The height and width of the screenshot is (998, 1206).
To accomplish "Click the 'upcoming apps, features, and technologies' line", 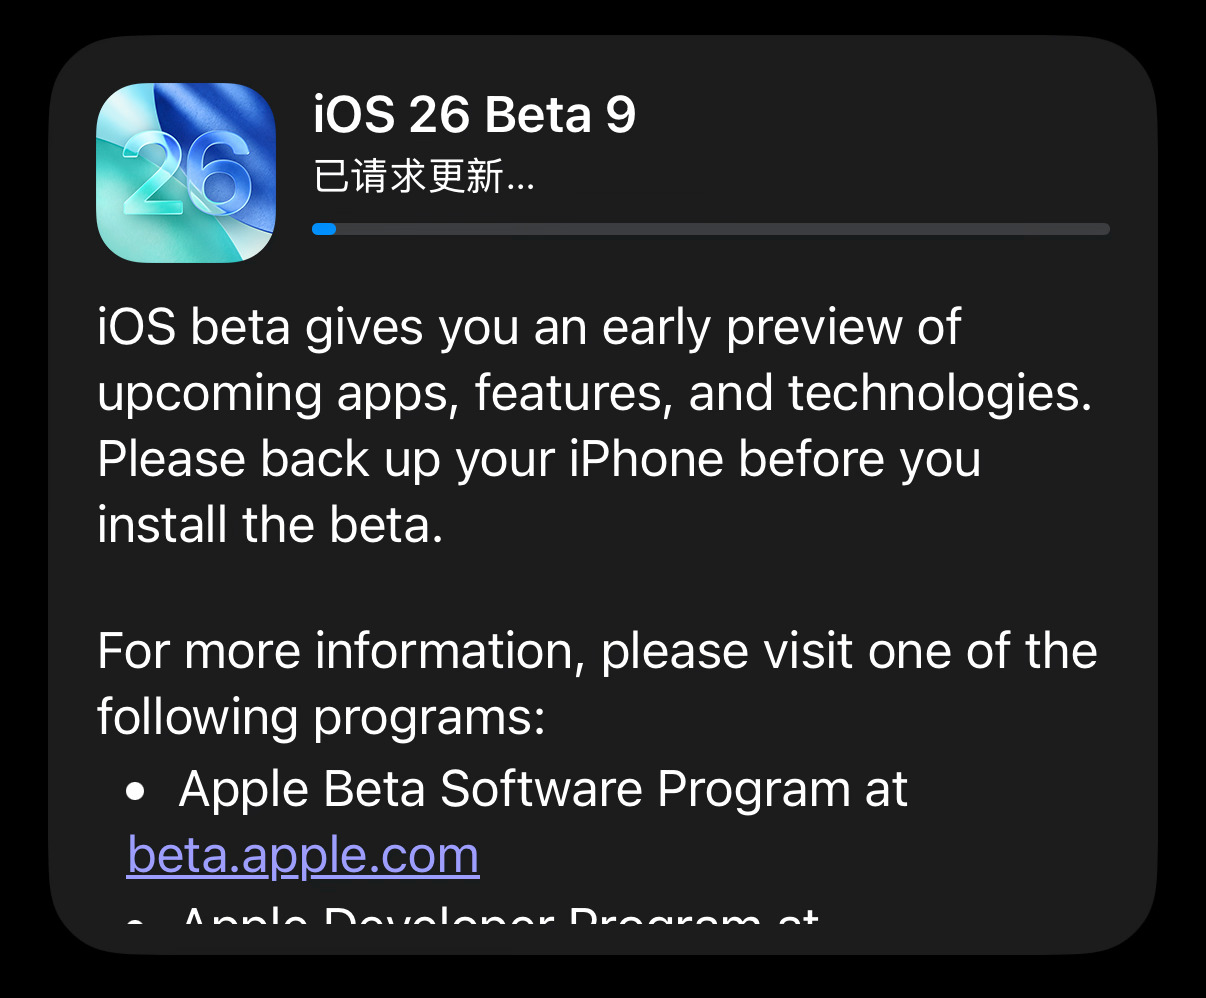I will [x=595, y=394].
